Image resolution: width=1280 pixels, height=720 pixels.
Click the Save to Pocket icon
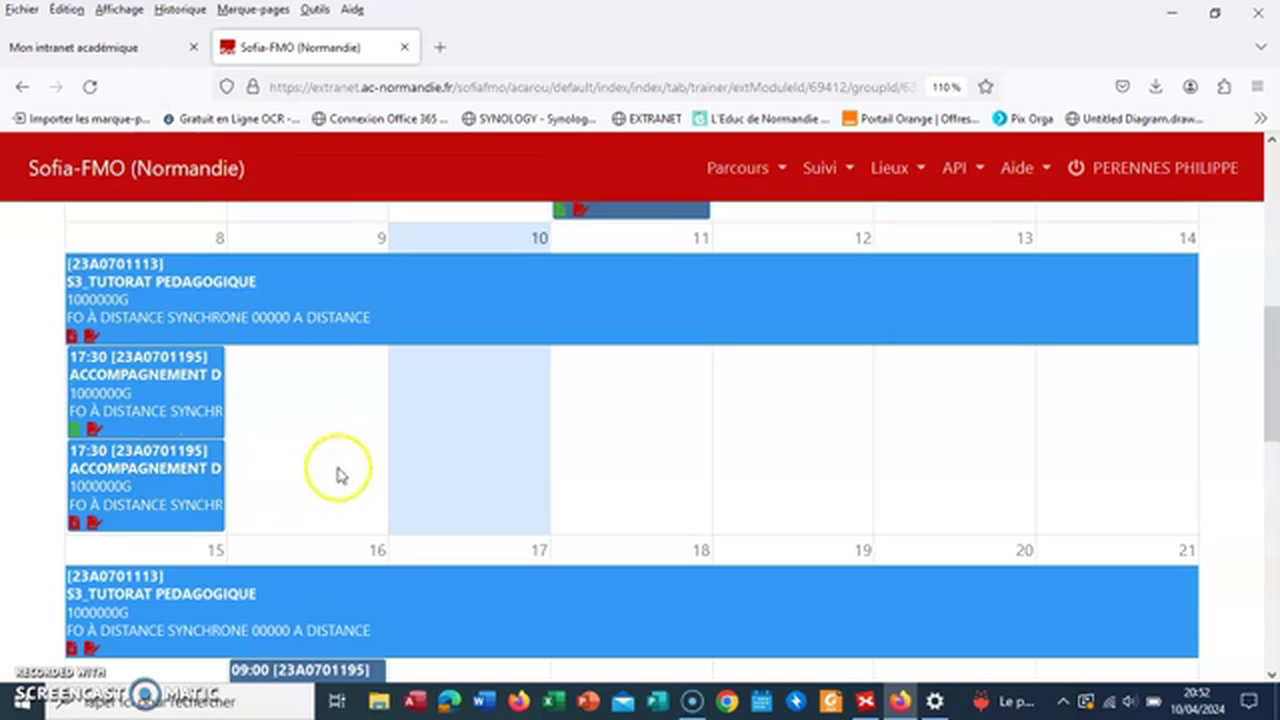pos(1123,87)
